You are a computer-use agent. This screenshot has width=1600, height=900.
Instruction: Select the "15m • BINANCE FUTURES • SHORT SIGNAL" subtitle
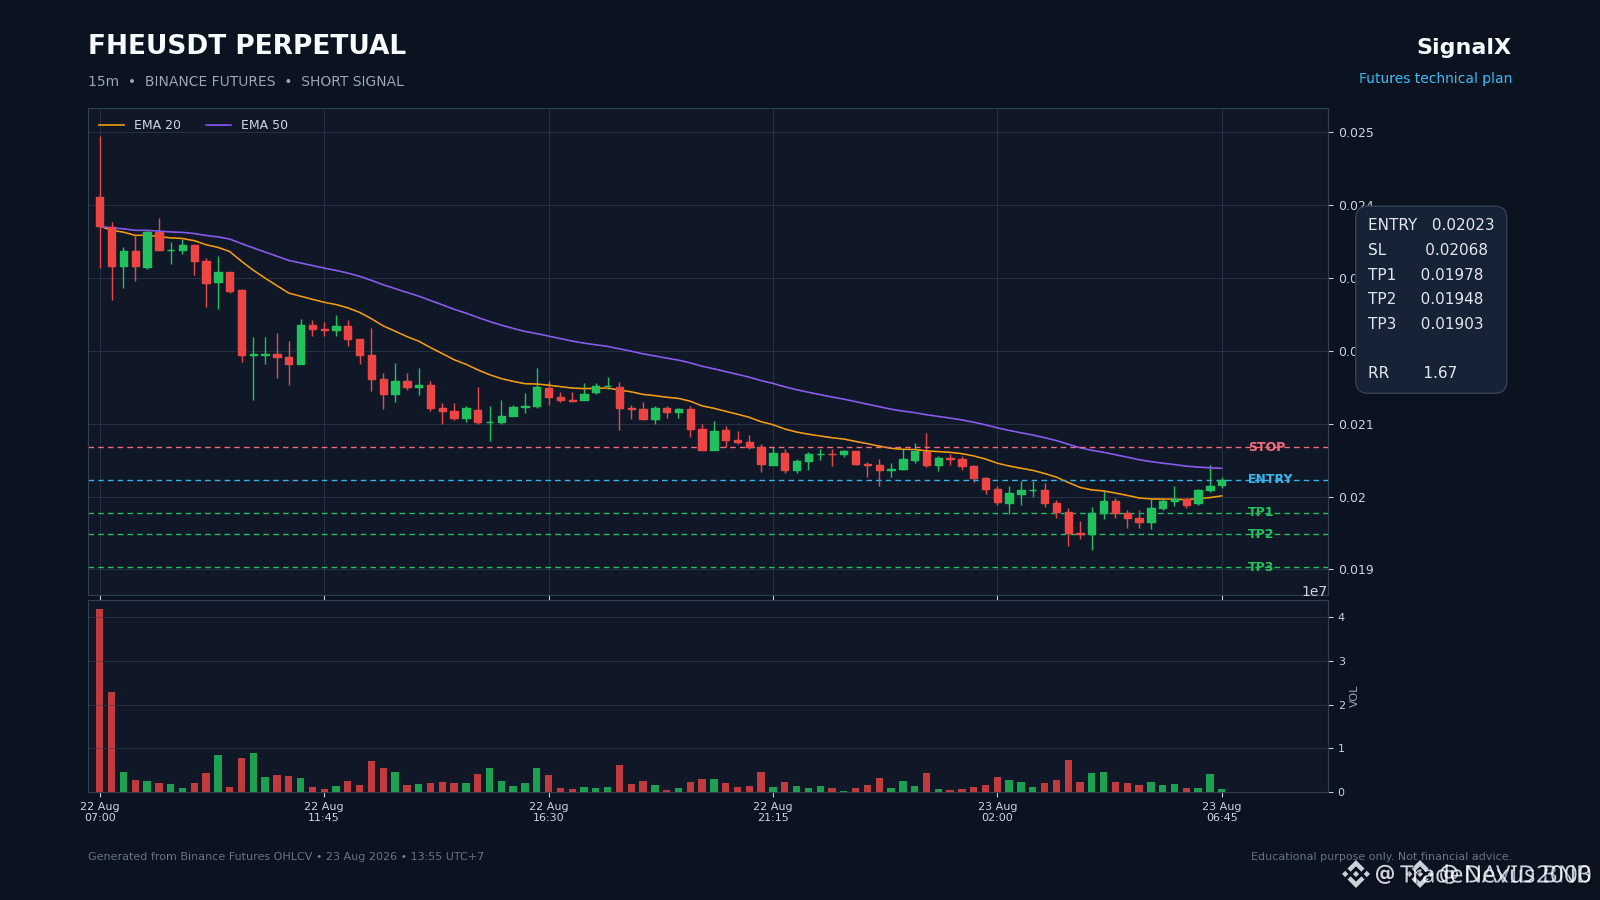coord(246,82)
